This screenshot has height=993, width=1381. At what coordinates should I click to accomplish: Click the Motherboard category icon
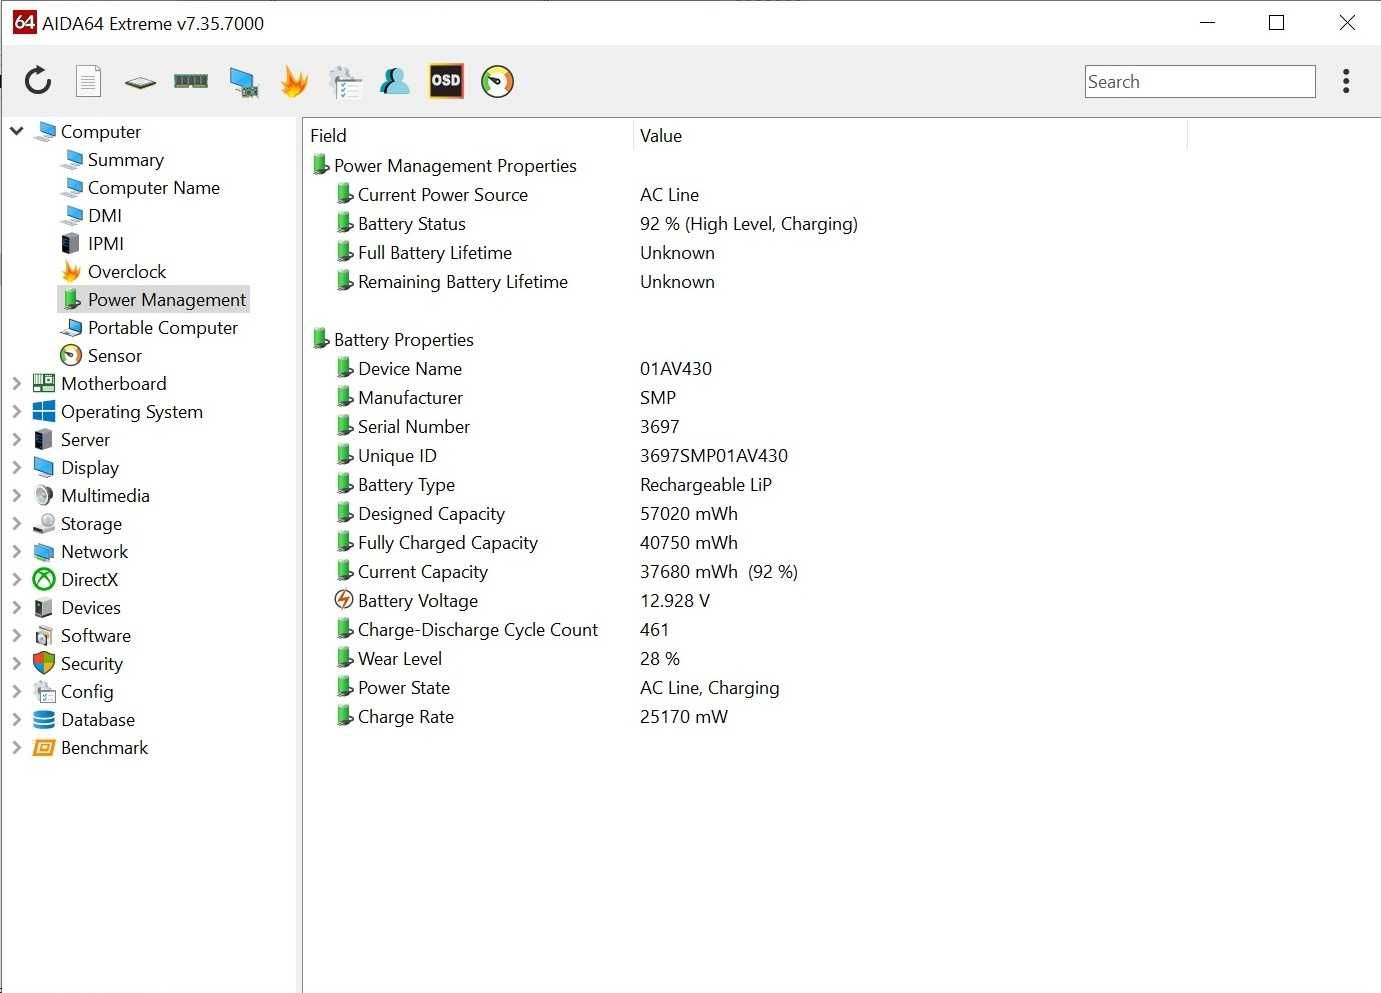pyautogui.click(x=44, y=383)
